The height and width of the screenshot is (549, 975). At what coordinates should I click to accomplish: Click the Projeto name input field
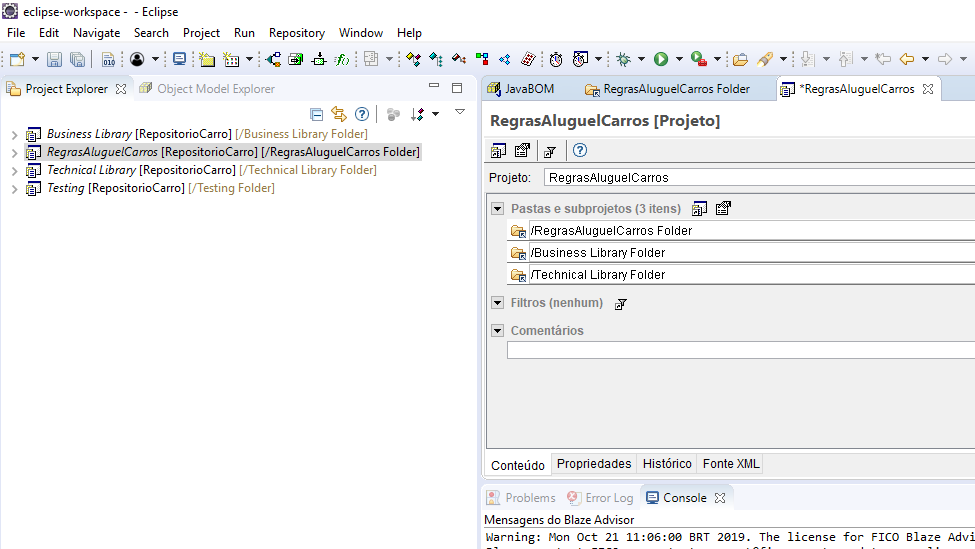759,178
